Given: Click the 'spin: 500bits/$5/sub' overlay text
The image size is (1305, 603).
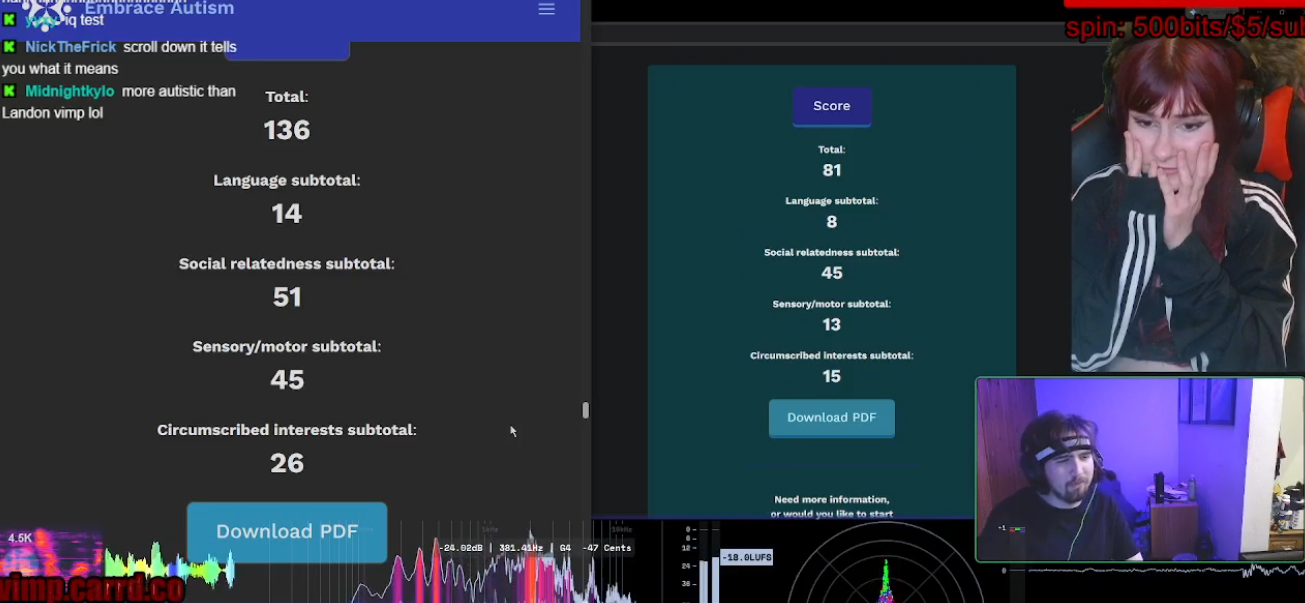Looking at the screenshot, I should (1185, 27).
